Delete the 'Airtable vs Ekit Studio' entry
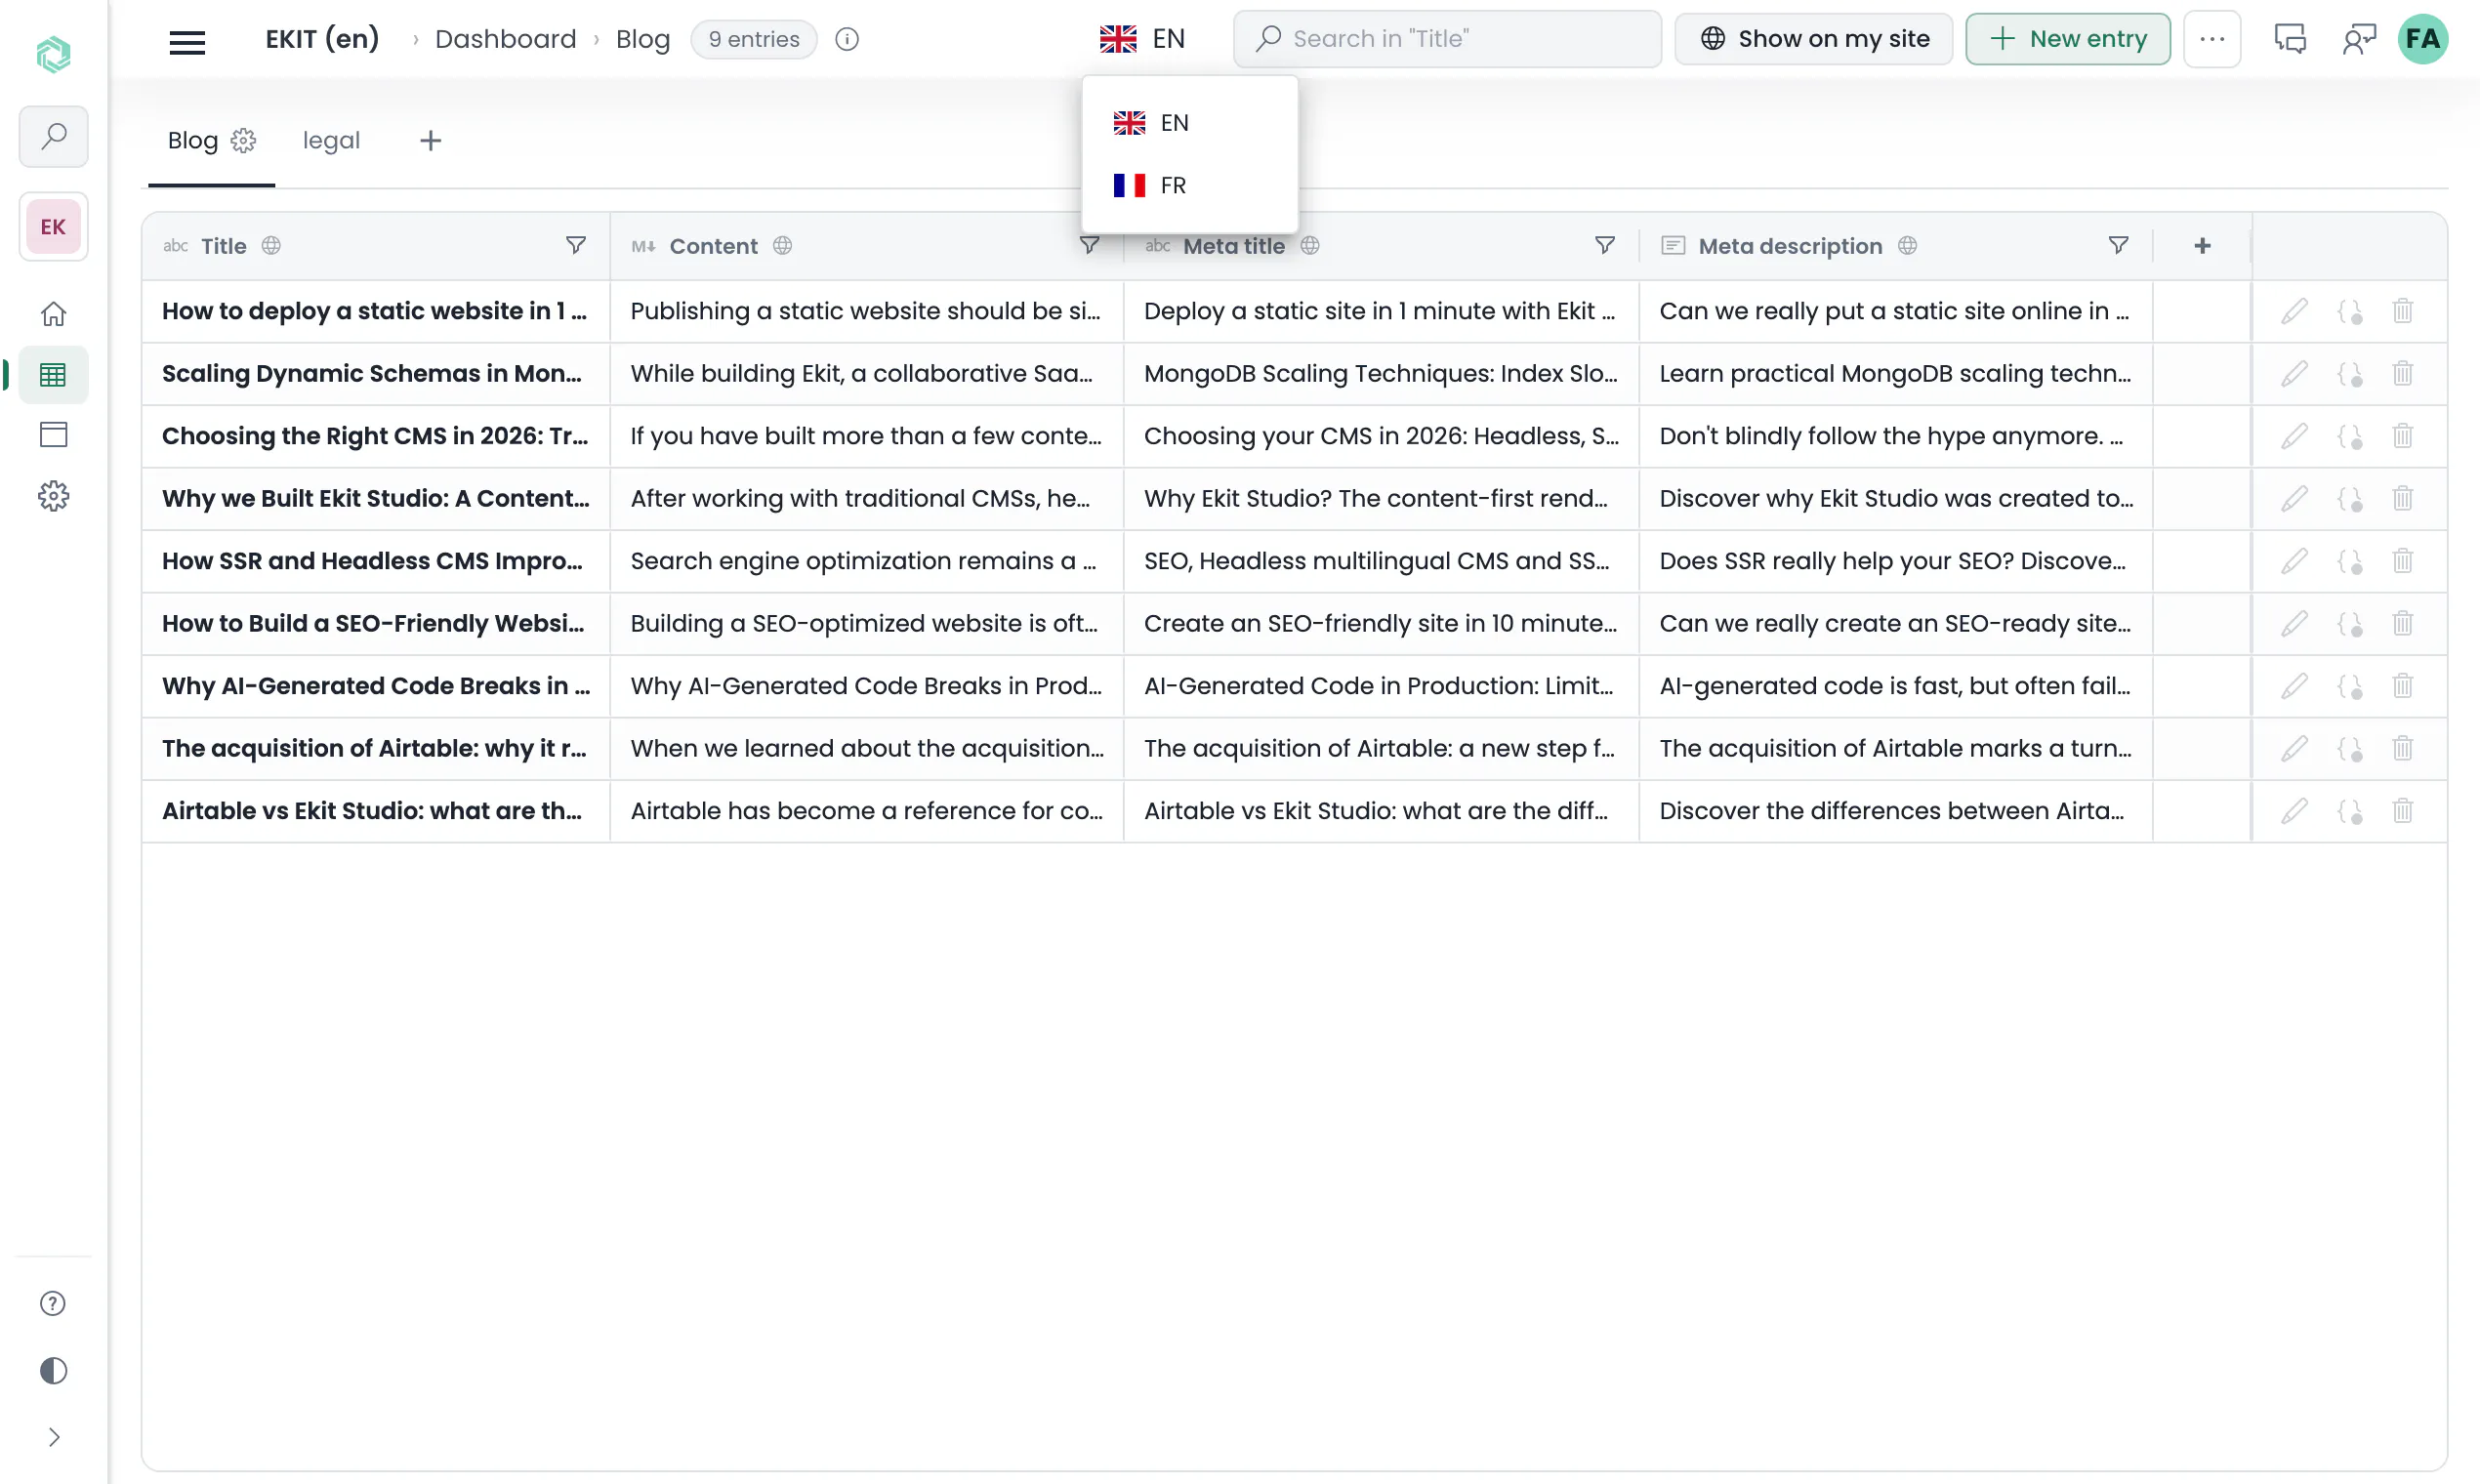This screenshot has height=1484, width=2480. coord(2403,811)
